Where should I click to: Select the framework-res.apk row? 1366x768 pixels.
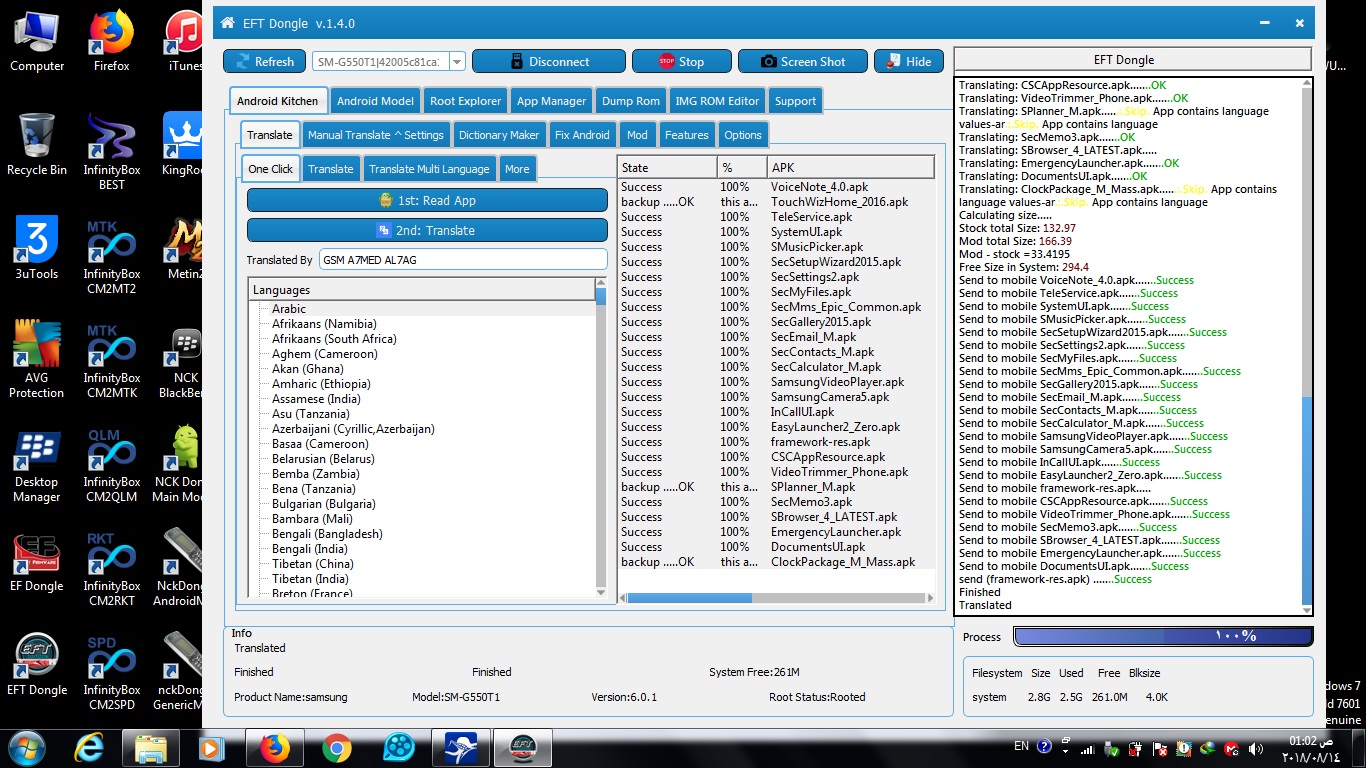click(776, 442)
